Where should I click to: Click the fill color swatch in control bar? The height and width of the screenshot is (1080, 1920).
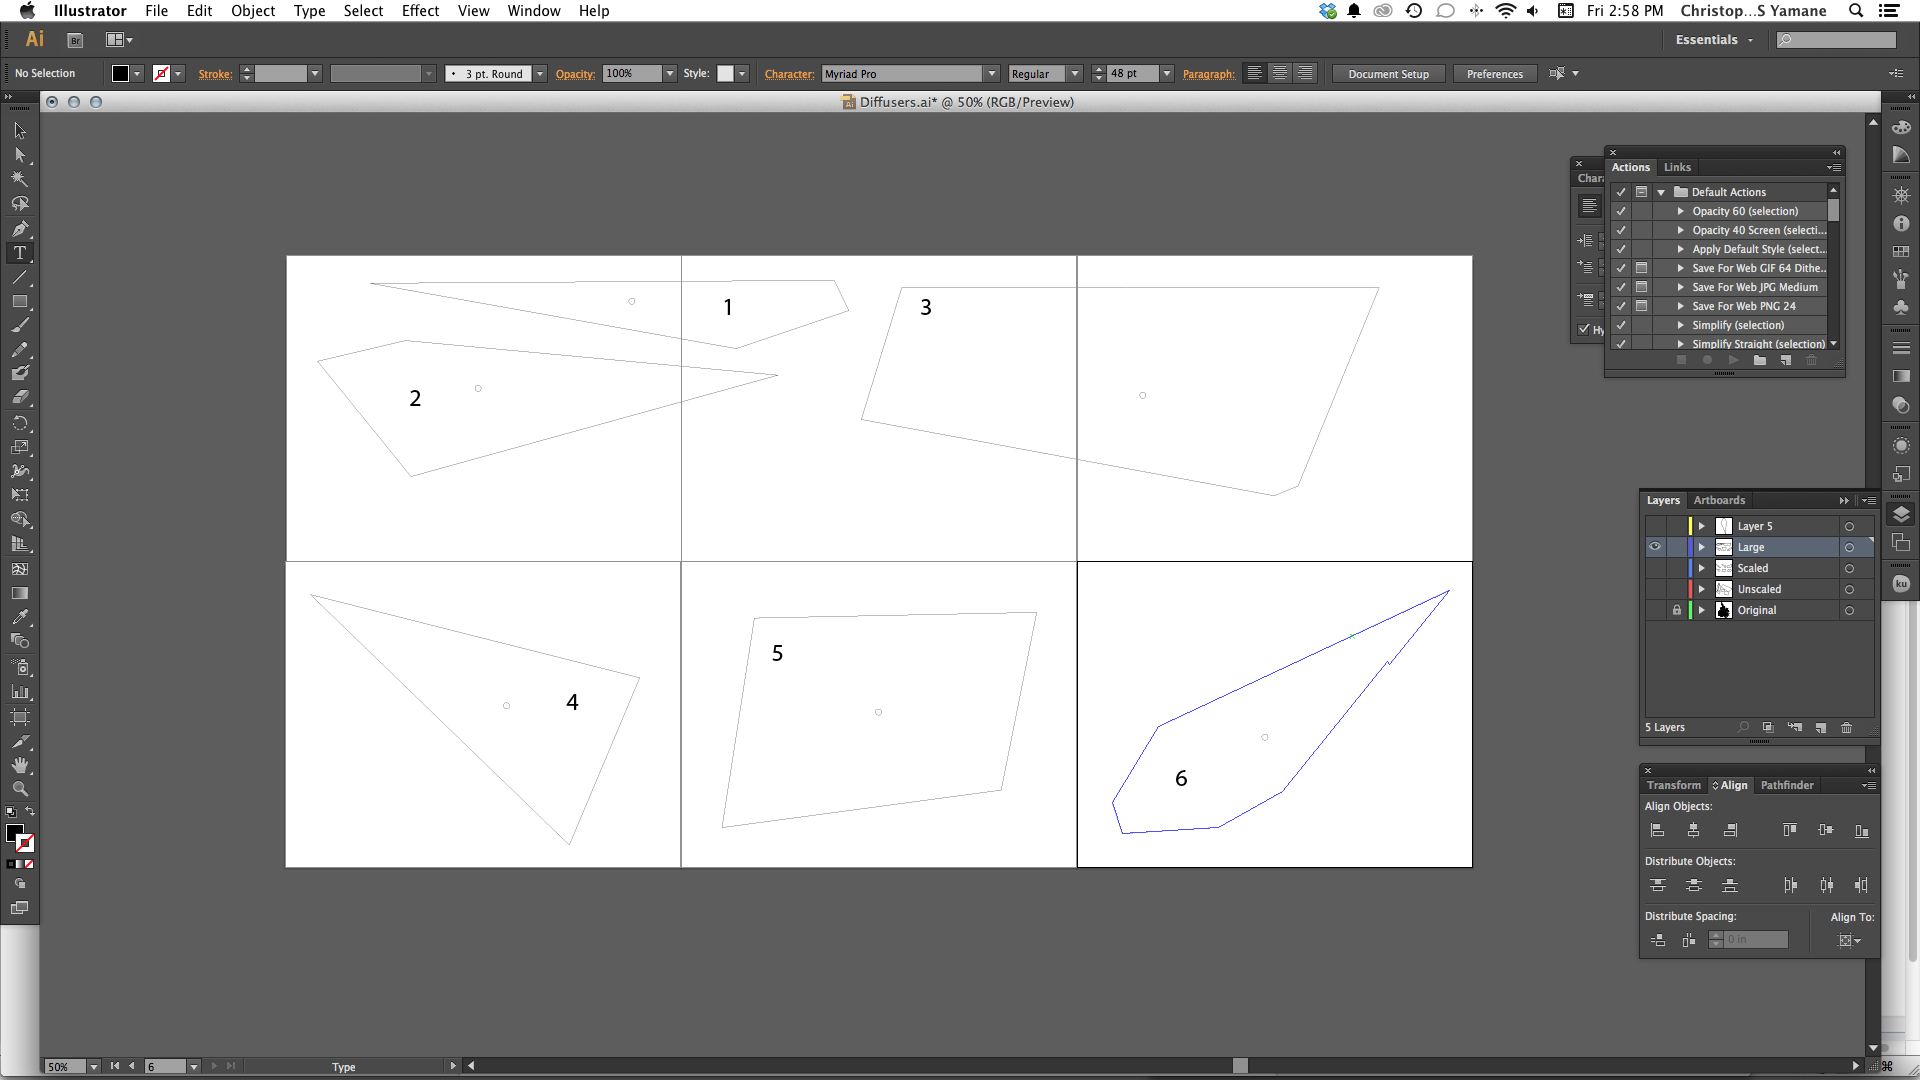[120, 74]
